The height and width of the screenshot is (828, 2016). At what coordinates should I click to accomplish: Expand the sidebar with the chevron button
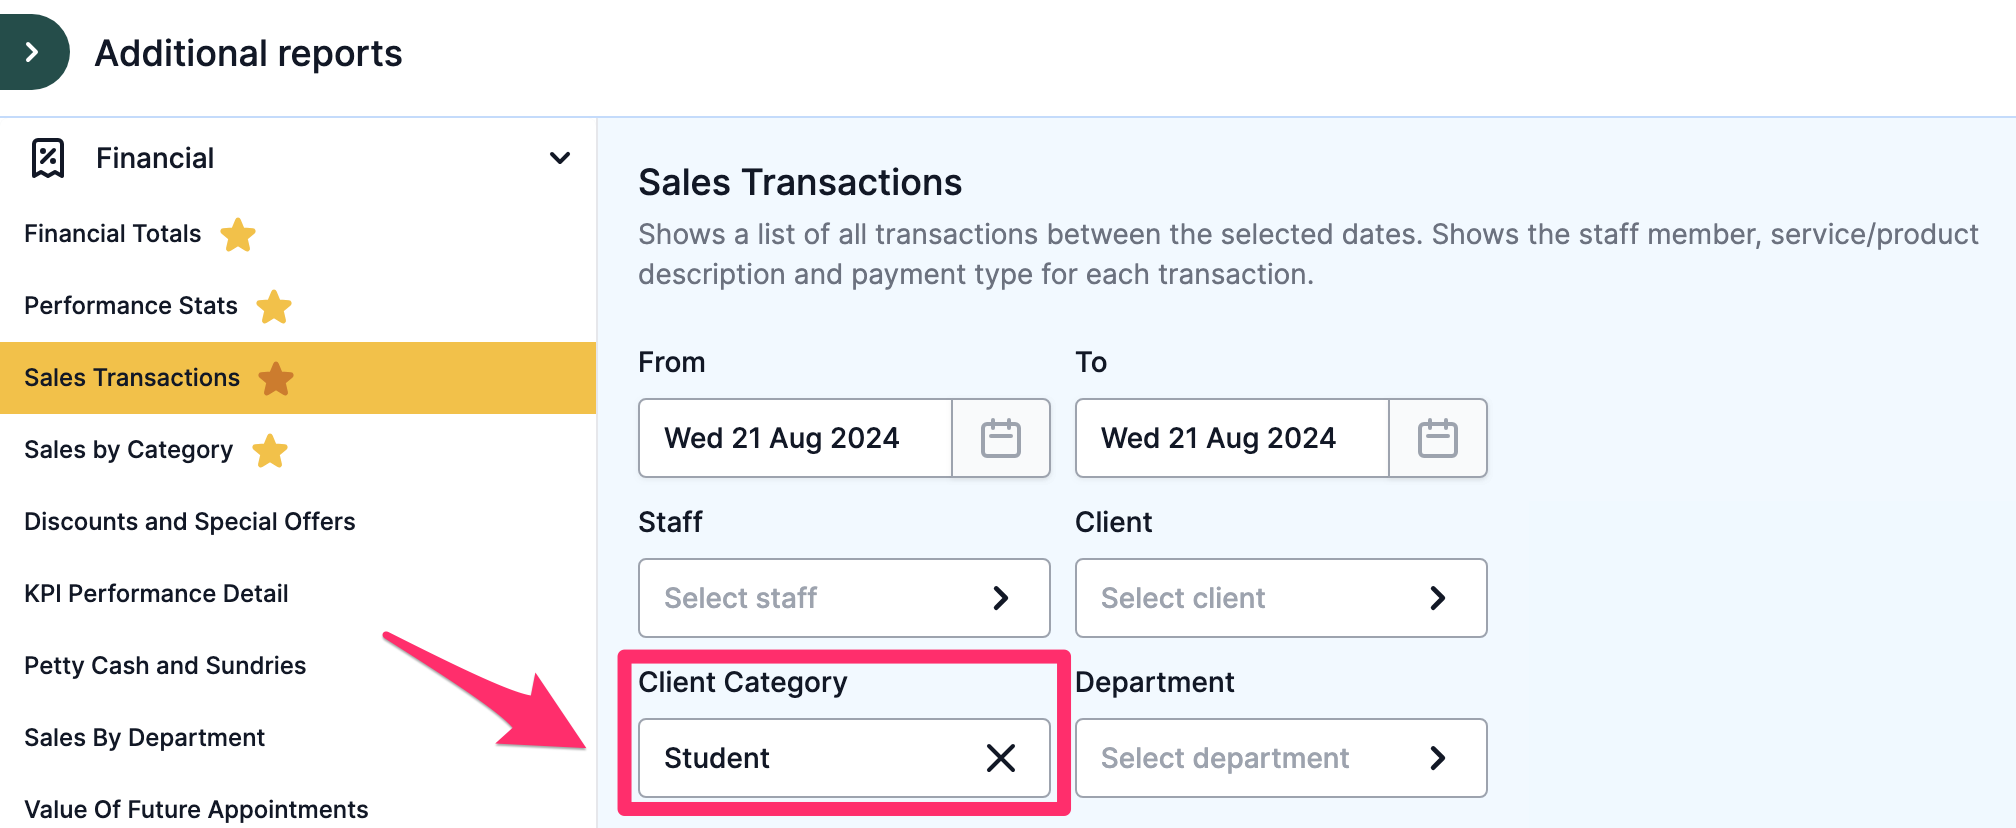[x=32, y=52]
